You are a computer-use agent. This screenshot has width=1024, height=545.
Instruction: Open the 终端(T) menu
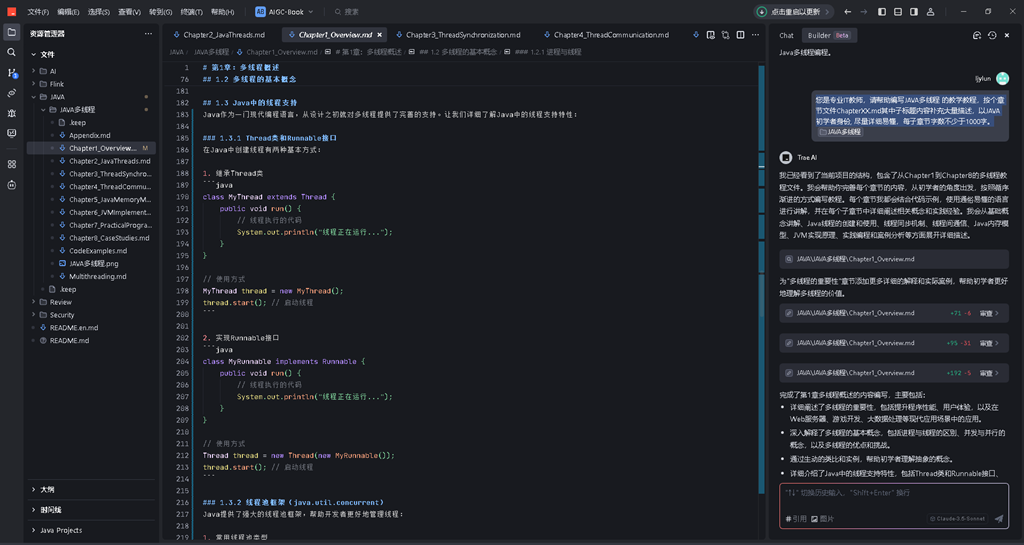191,12
